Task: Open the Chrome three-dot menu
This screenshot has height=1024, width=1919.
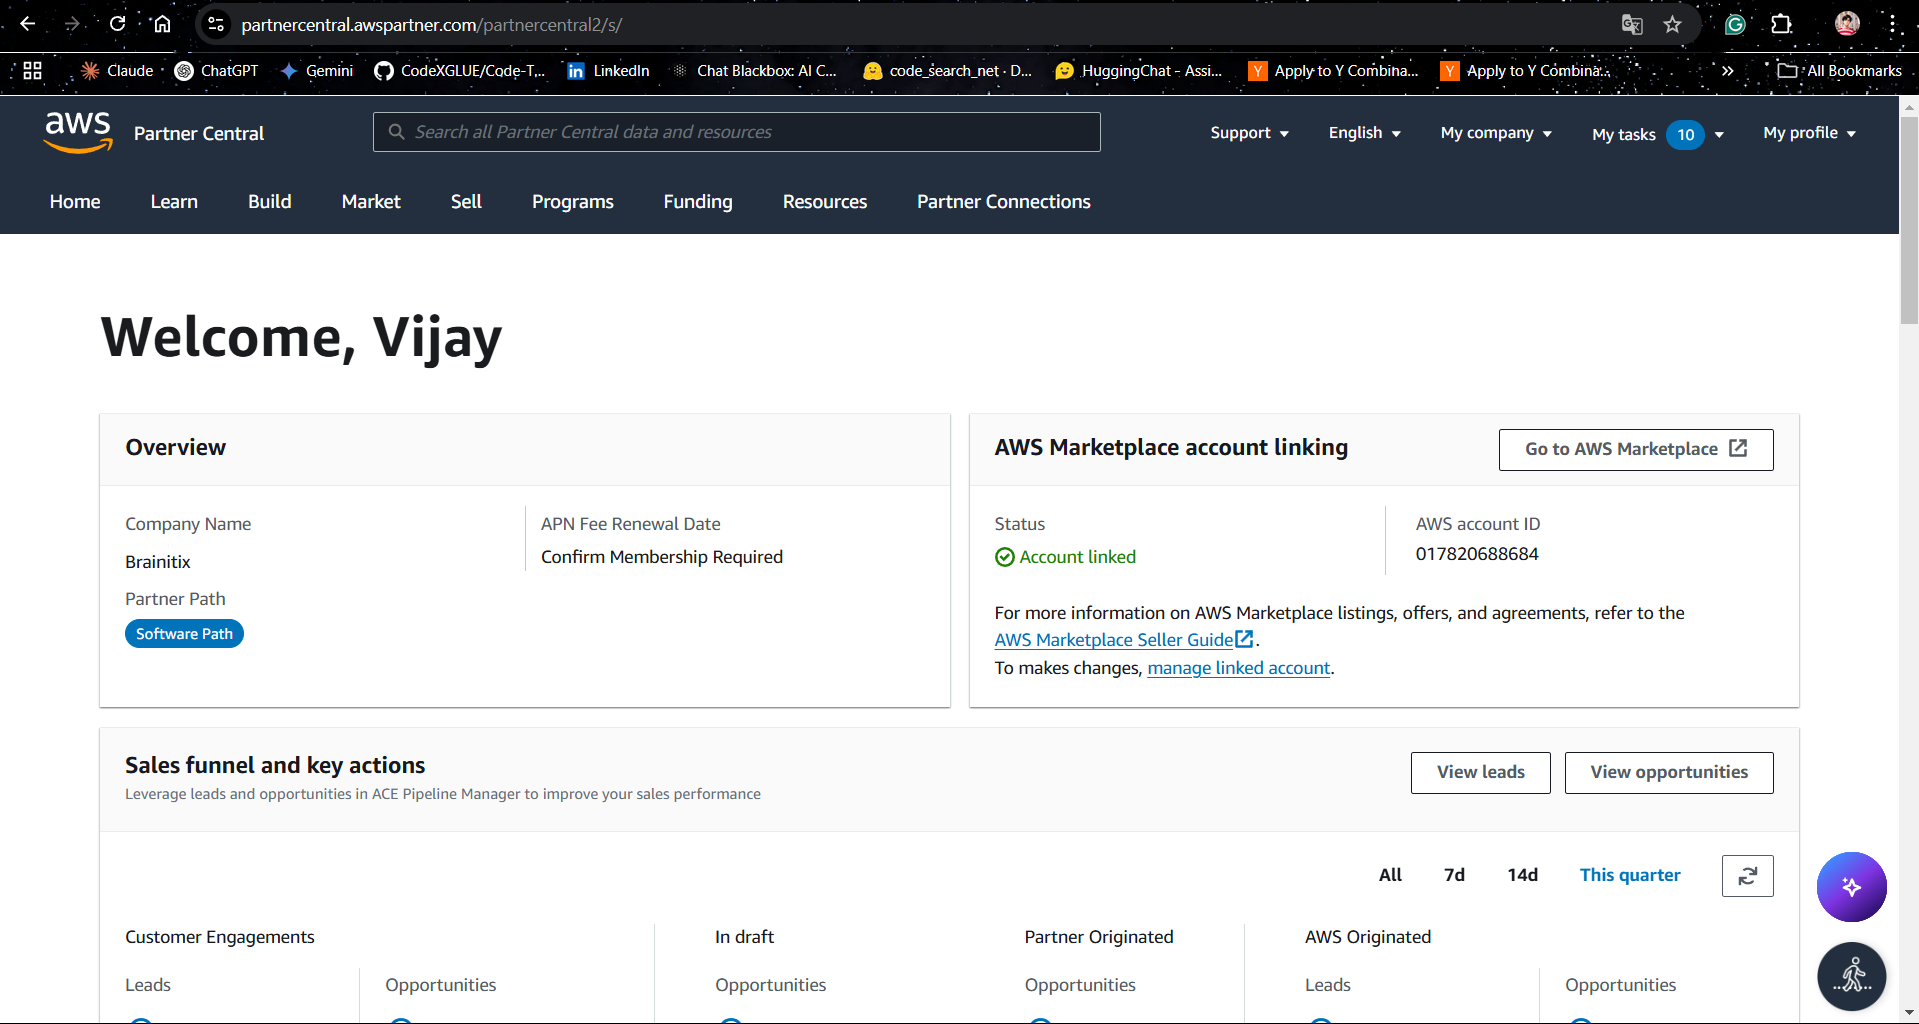Action: pos(1893,24)
